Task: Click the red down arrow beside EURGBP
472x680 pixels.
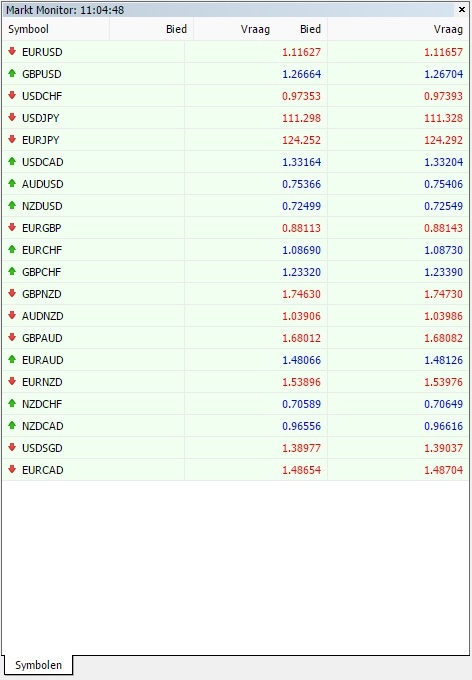Action: tap(12, 227)
